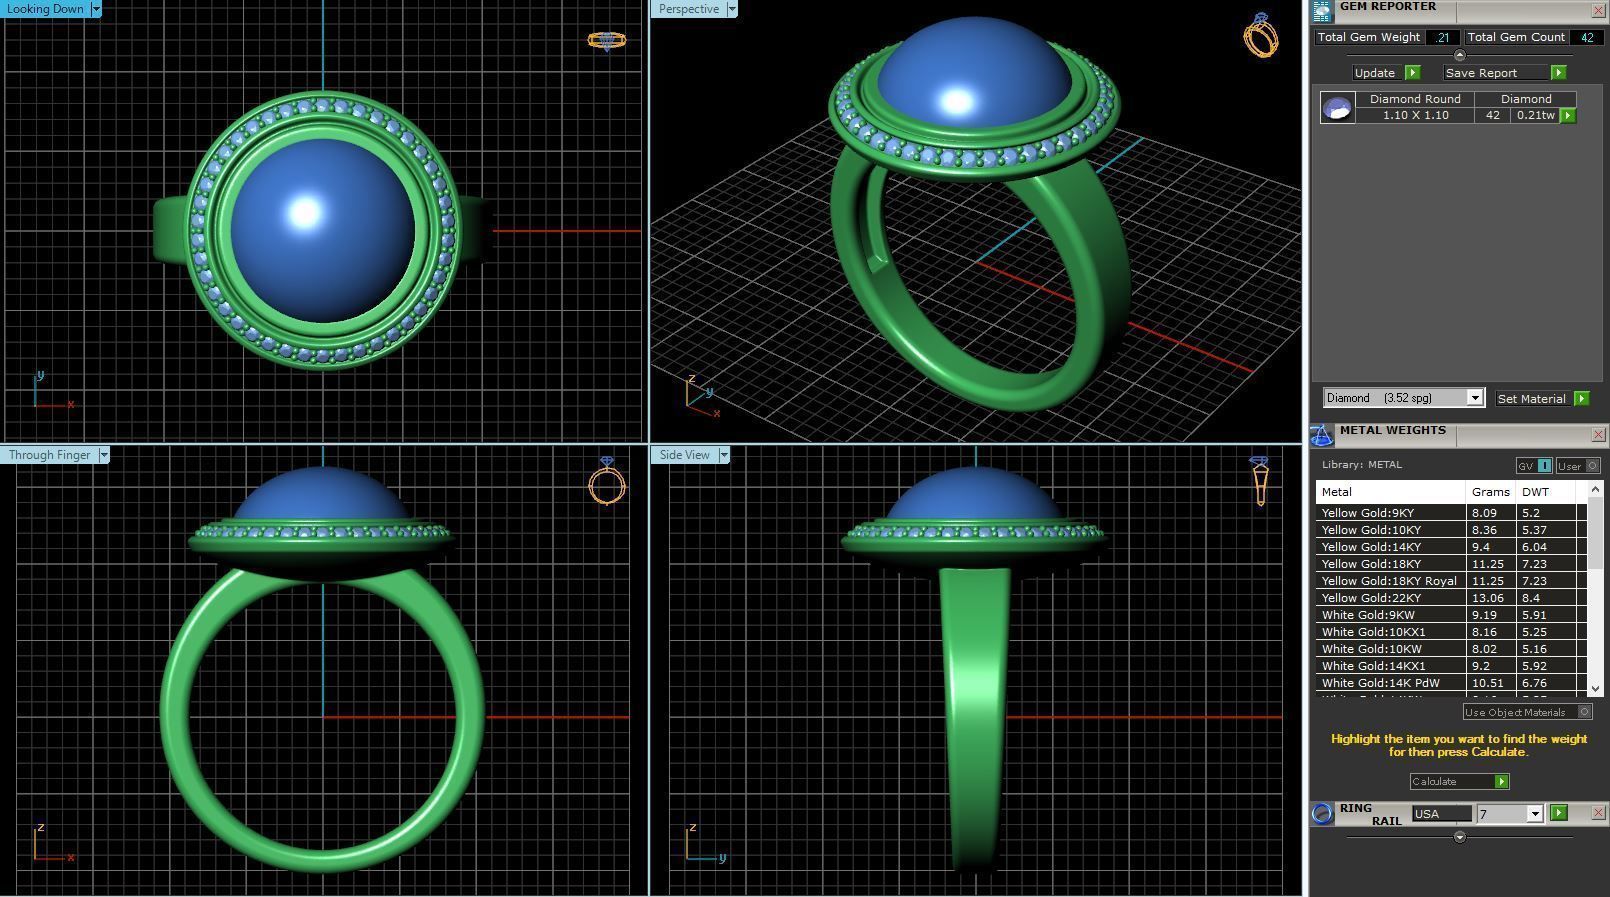The height and width of the screenshot is (897, 1610).
Task: Click the green apply arrow in Ring Rail
Action: 1558,813
